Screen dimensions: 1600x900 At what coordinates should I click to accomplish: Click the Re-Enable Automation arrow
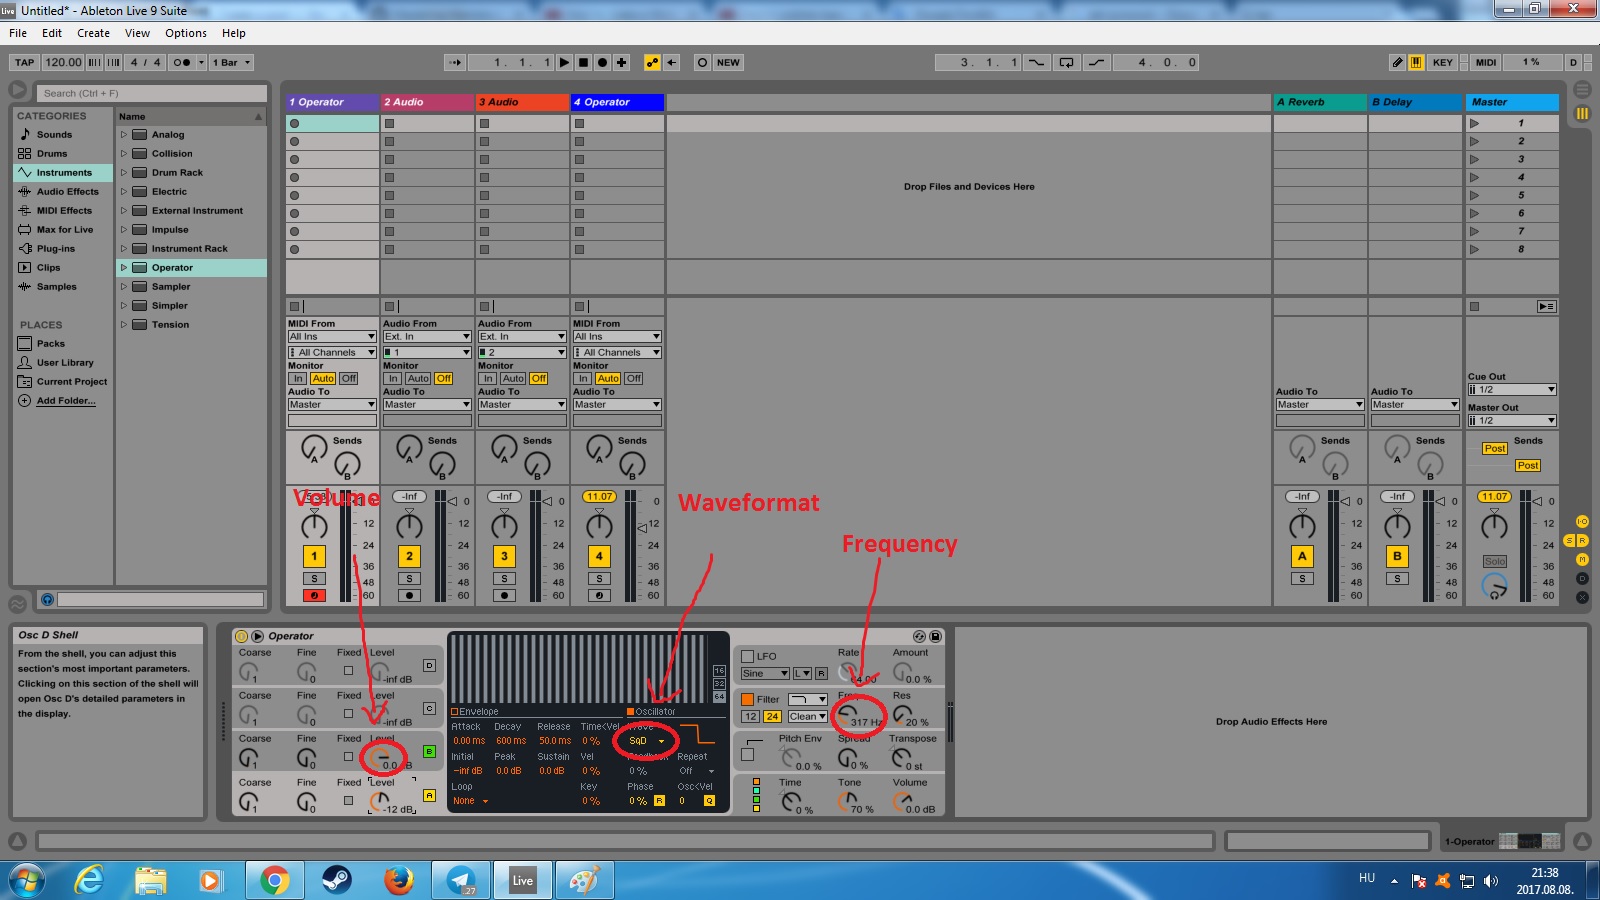672,62
